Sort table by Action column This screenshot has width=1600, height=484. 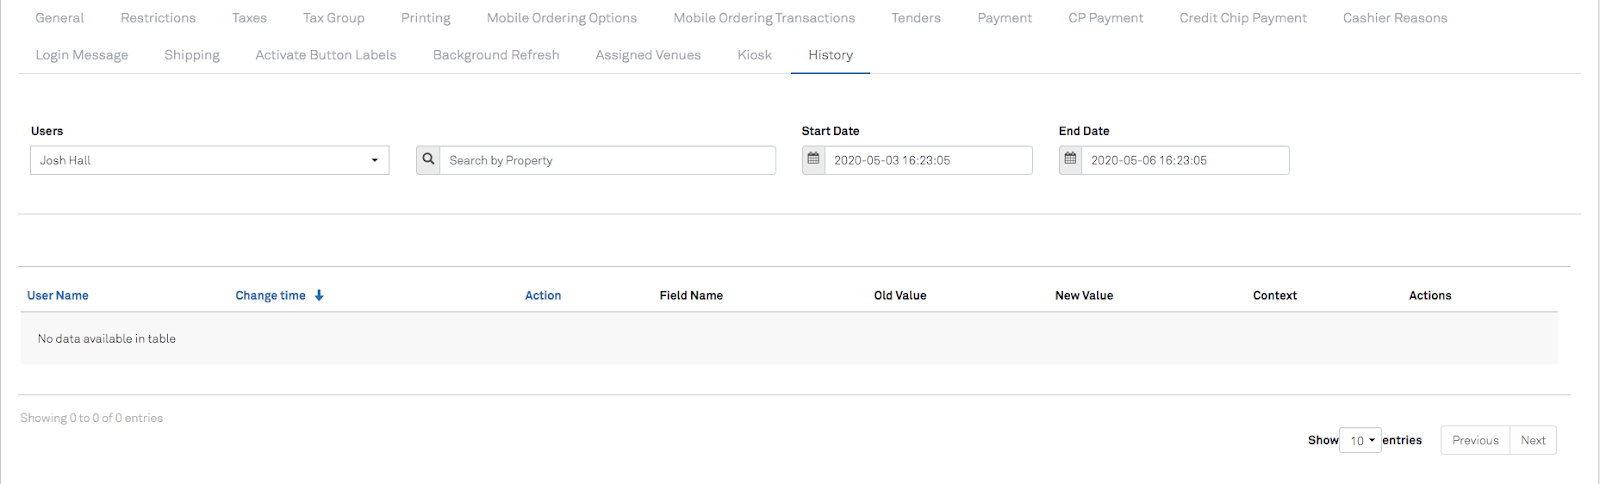click(x=543, y=296)
